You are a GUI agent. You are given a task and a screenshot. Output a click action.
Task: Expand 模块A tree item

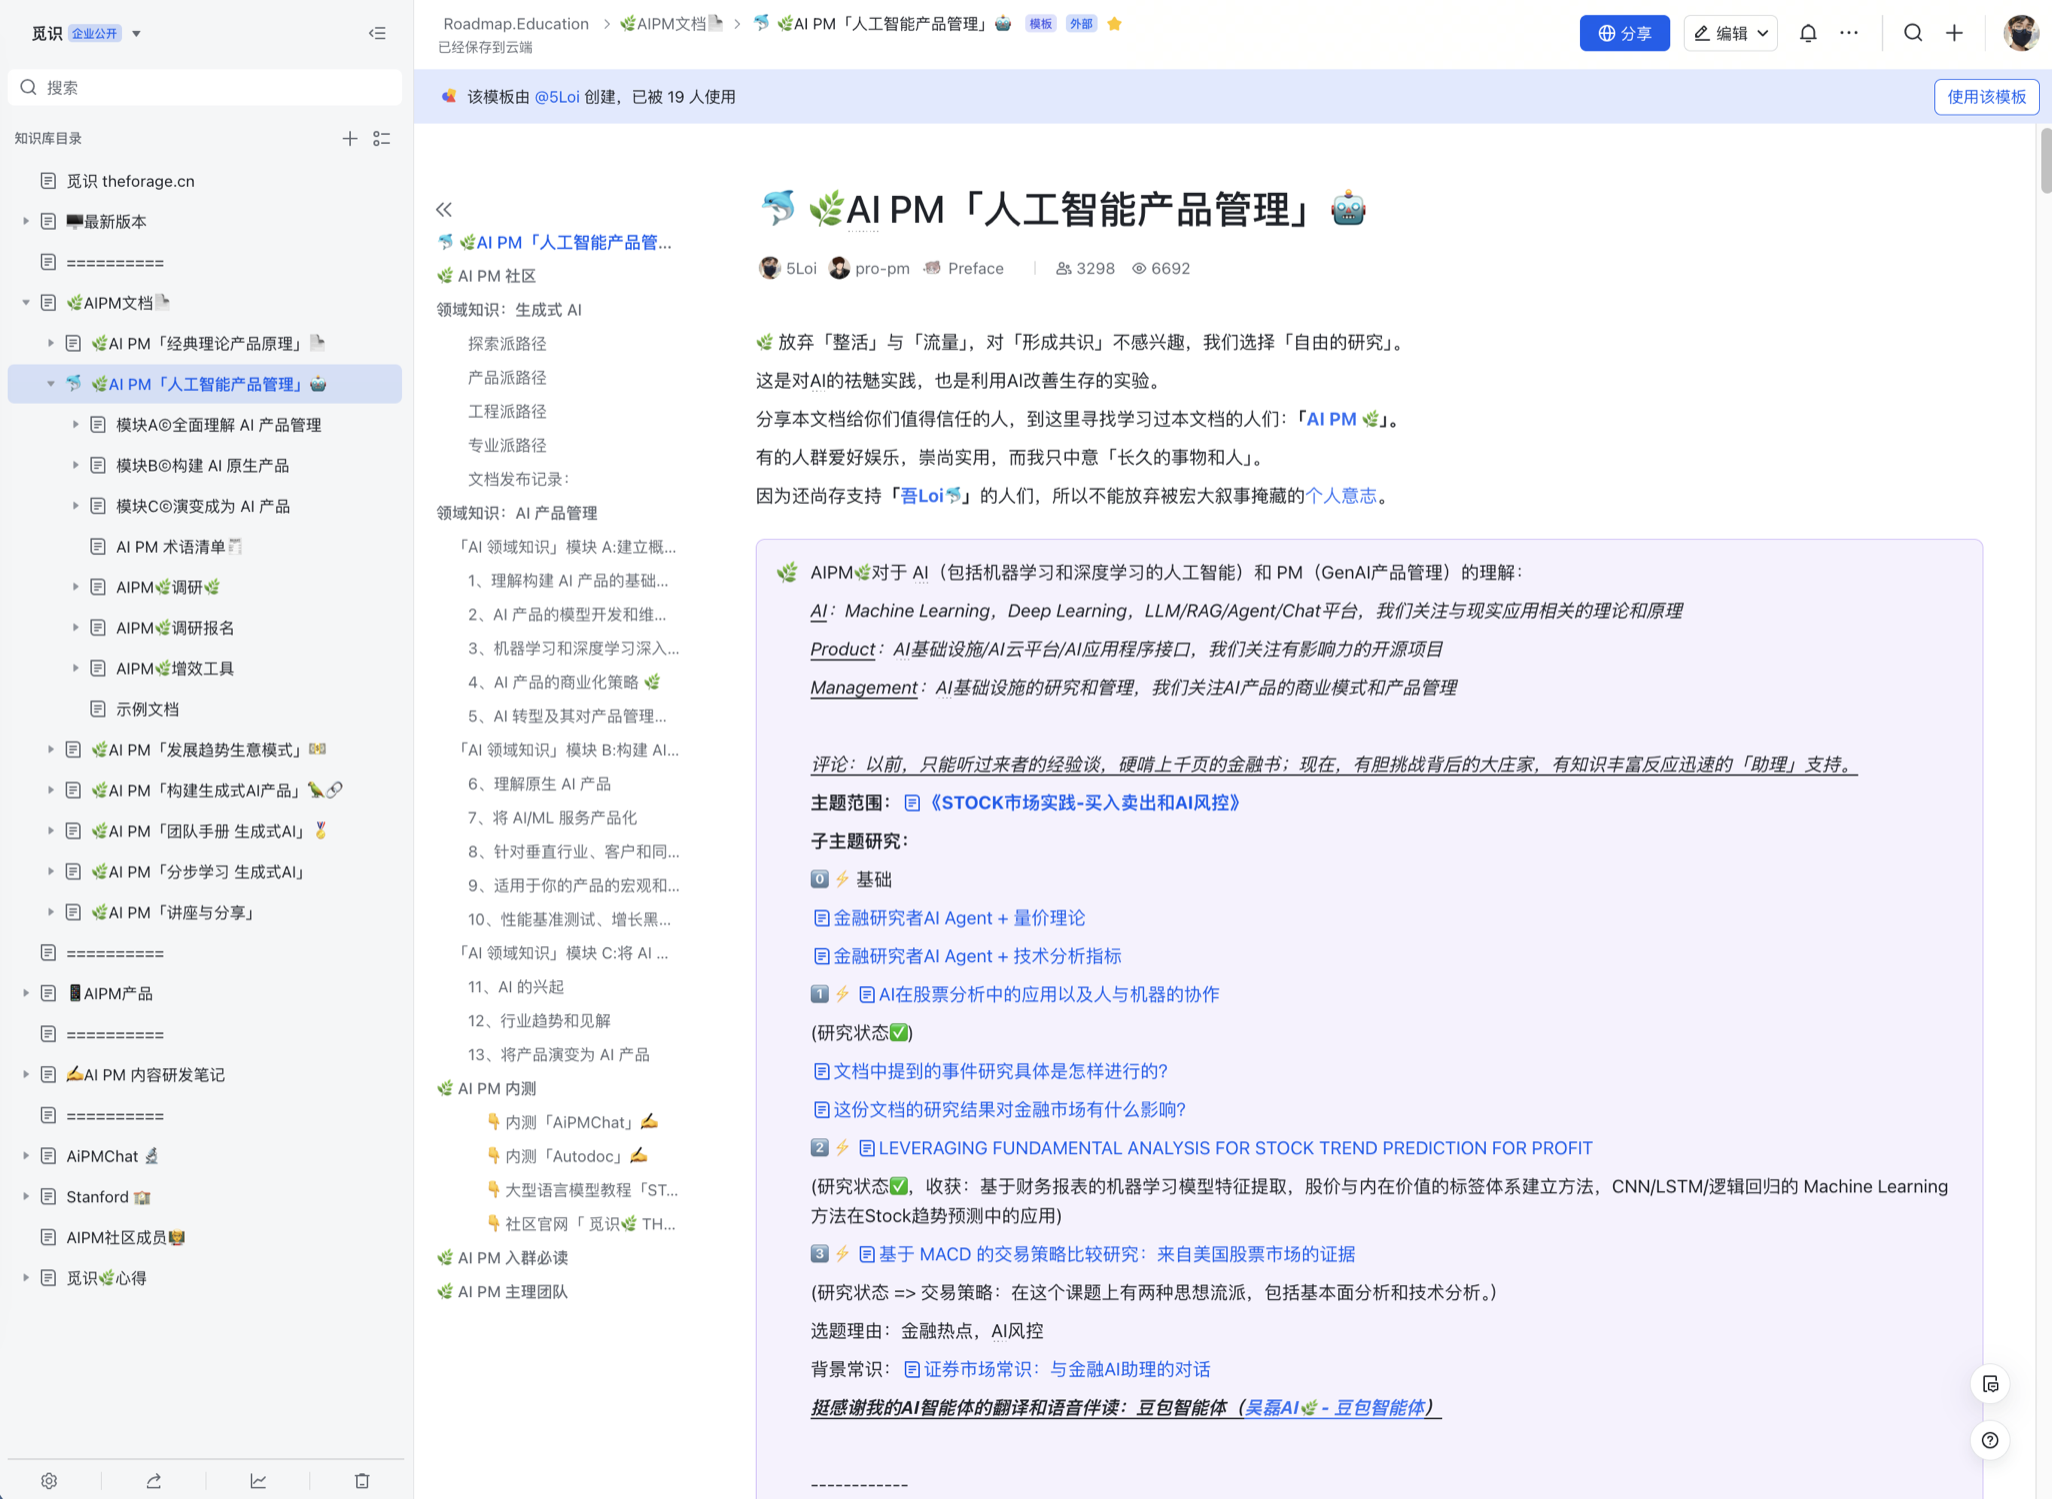click(75, 425)
